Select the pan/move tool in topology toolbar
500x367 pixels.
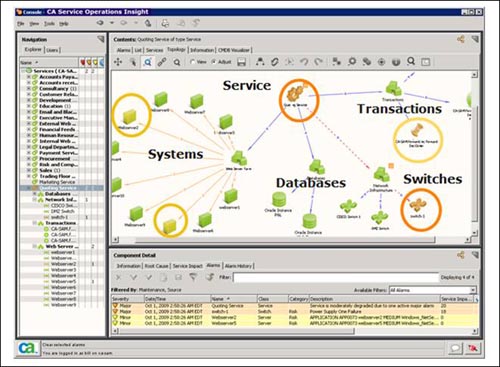pyautogui.click(x=118, y=62)
